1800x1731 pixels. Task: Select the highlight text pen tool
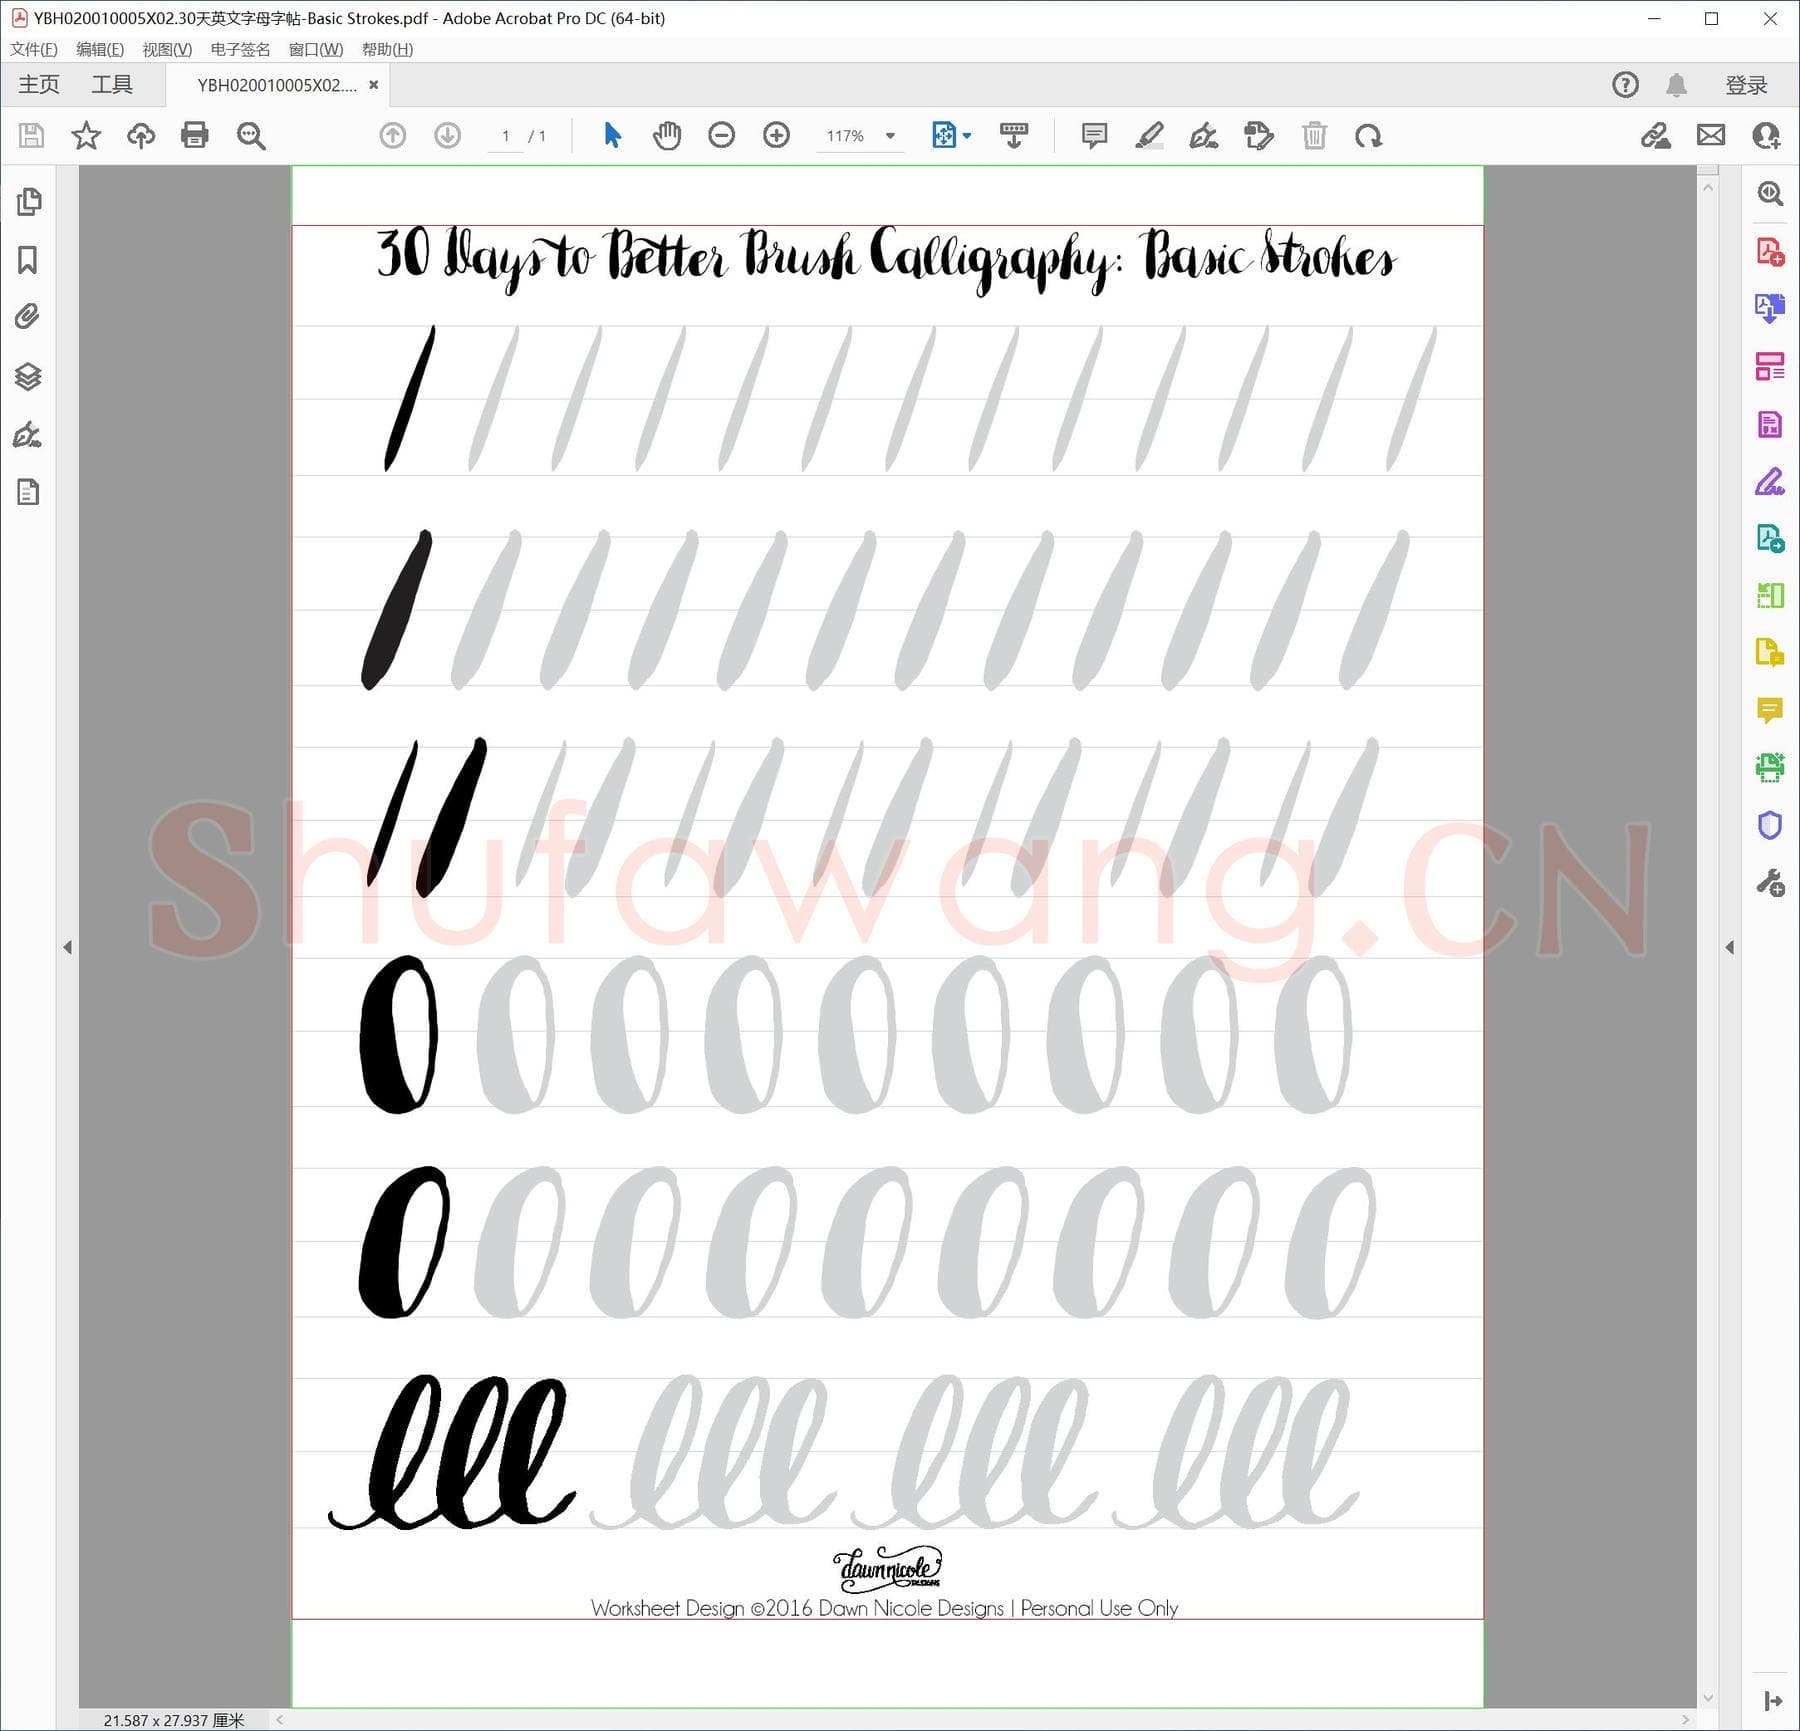1150,135
